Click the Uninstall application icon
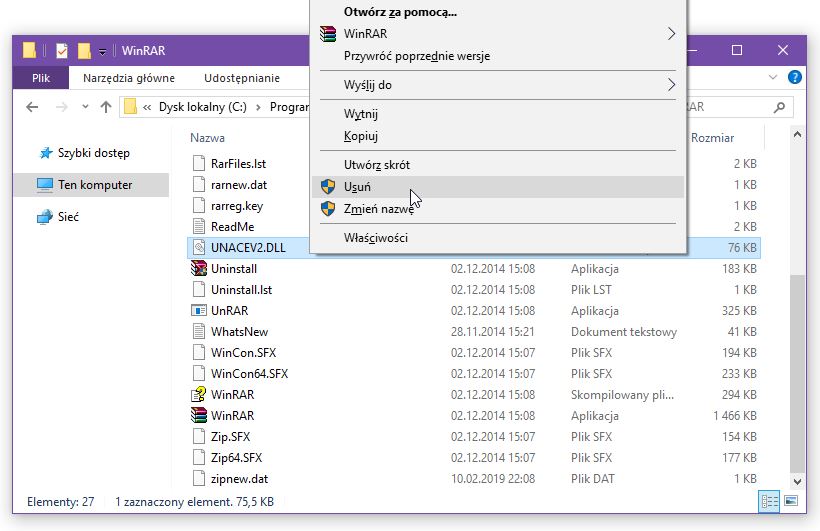 coord(199,268)
